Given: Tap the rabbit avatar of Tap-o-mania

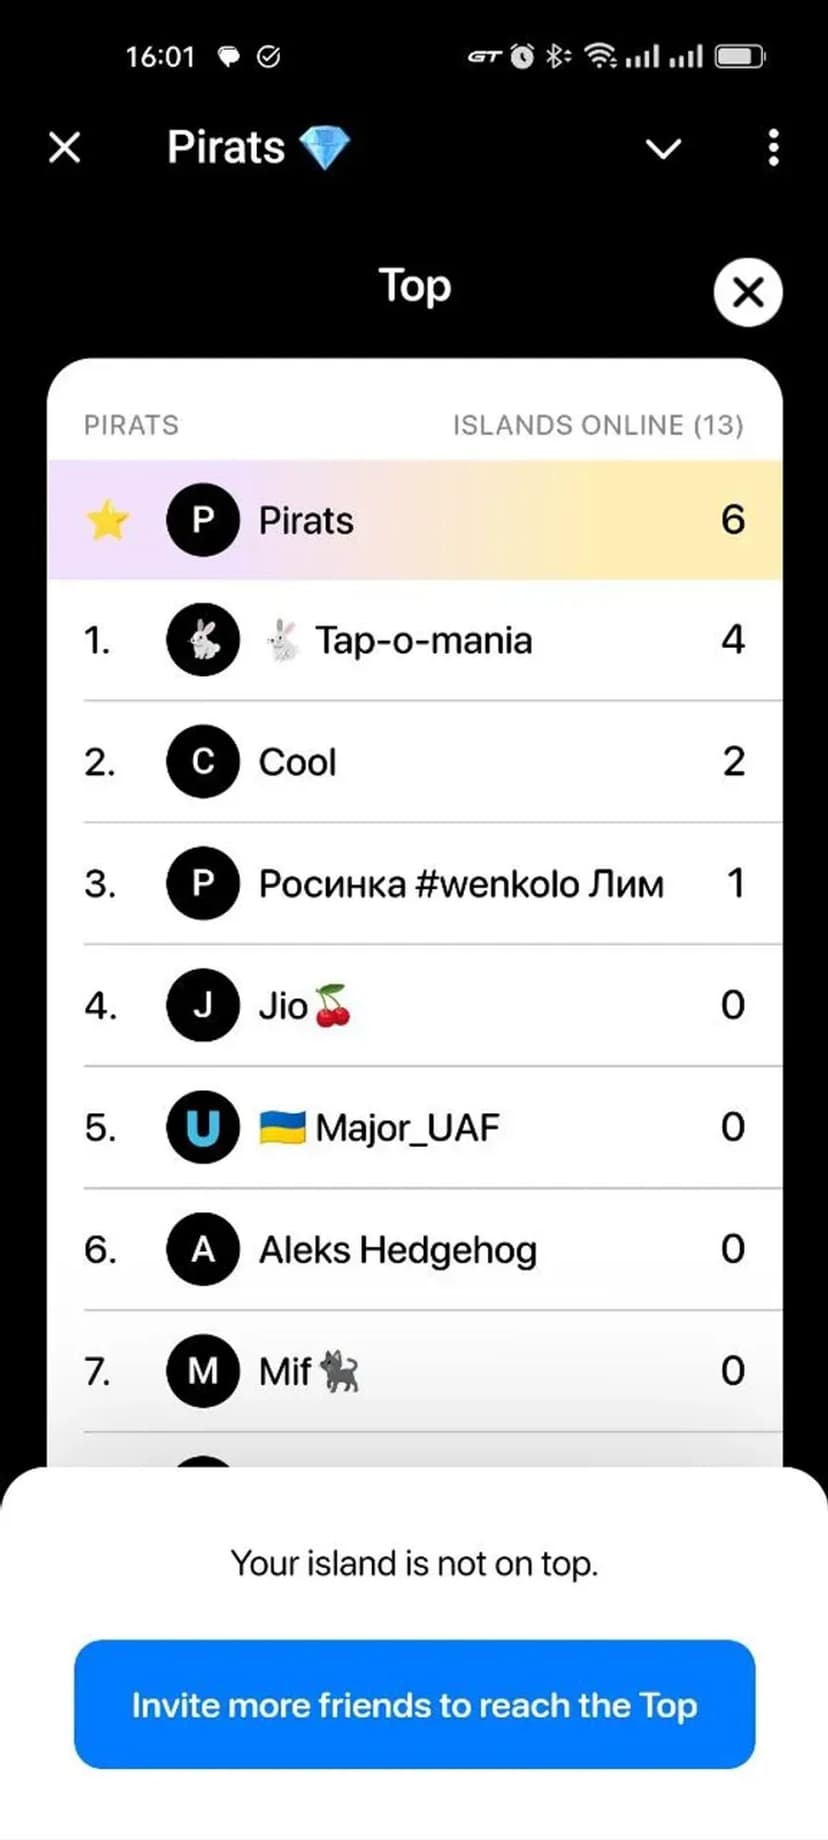Looking at the screenshot, I should point(203,640).
